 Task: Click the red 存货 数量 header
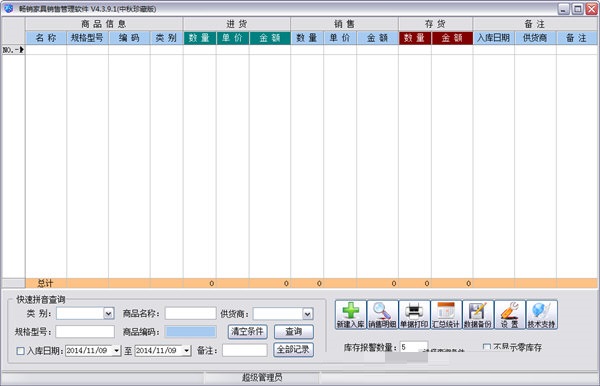pos(415,38)
